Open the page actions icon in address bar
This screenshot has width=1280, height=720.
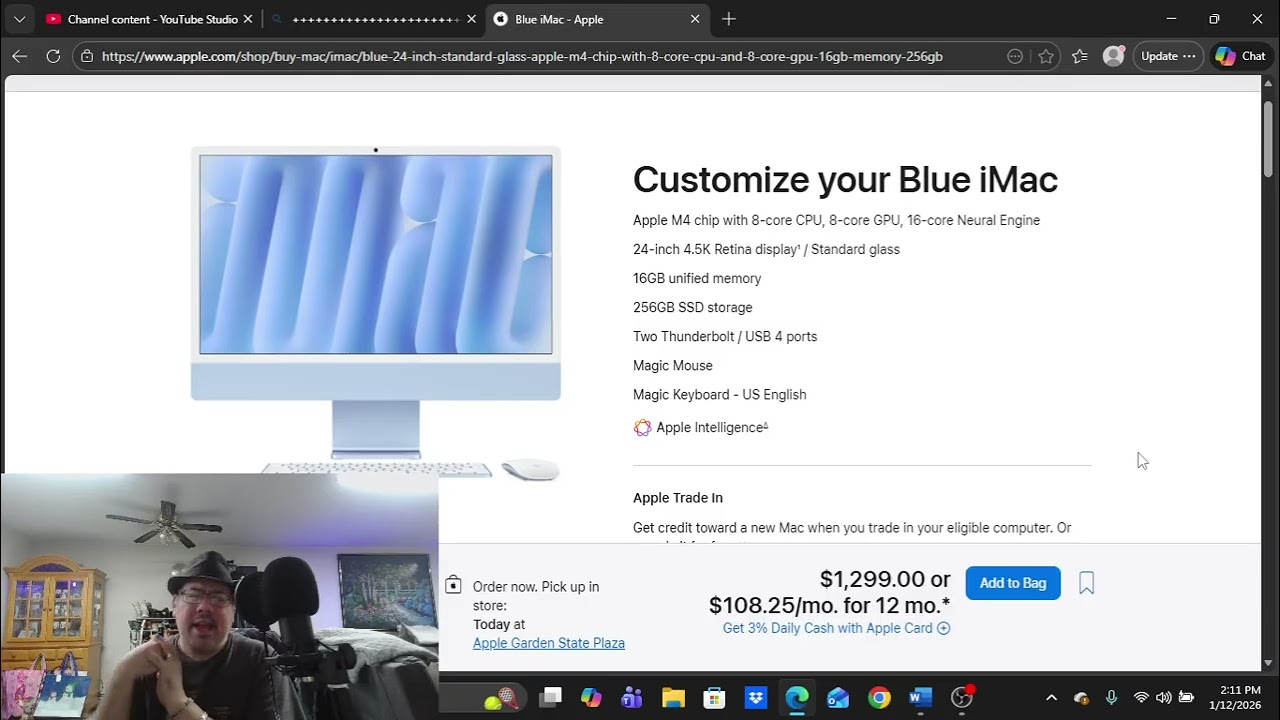pyautogui.click(x=1015, y=56)
